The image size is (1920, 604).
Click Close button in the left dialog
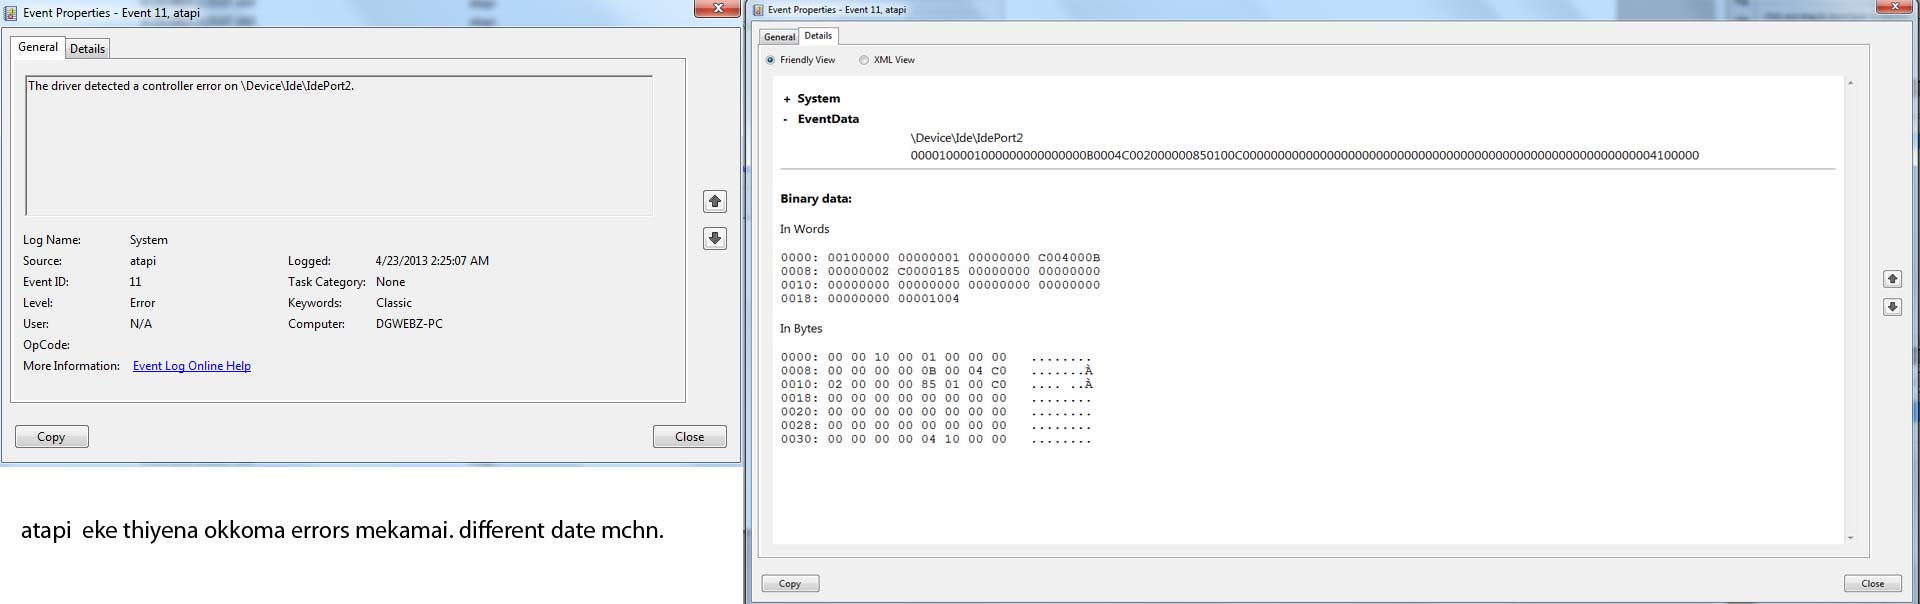pos(690,437)
